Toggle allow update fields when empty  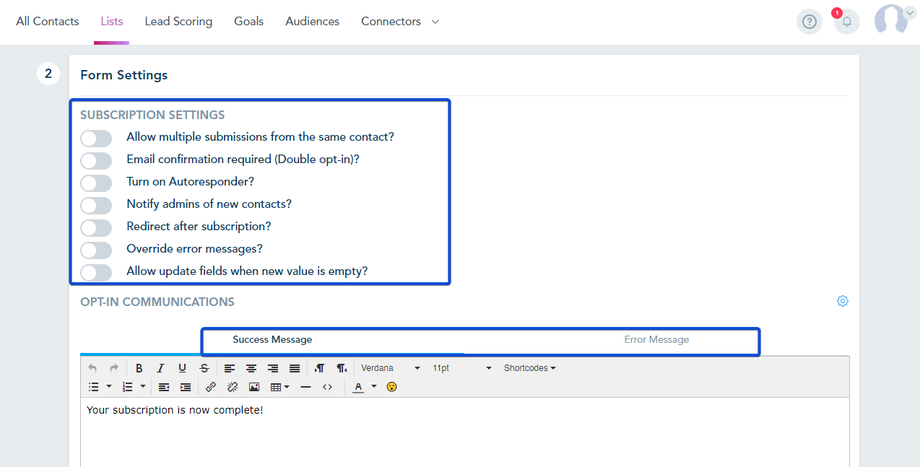(x=96, y=272)
